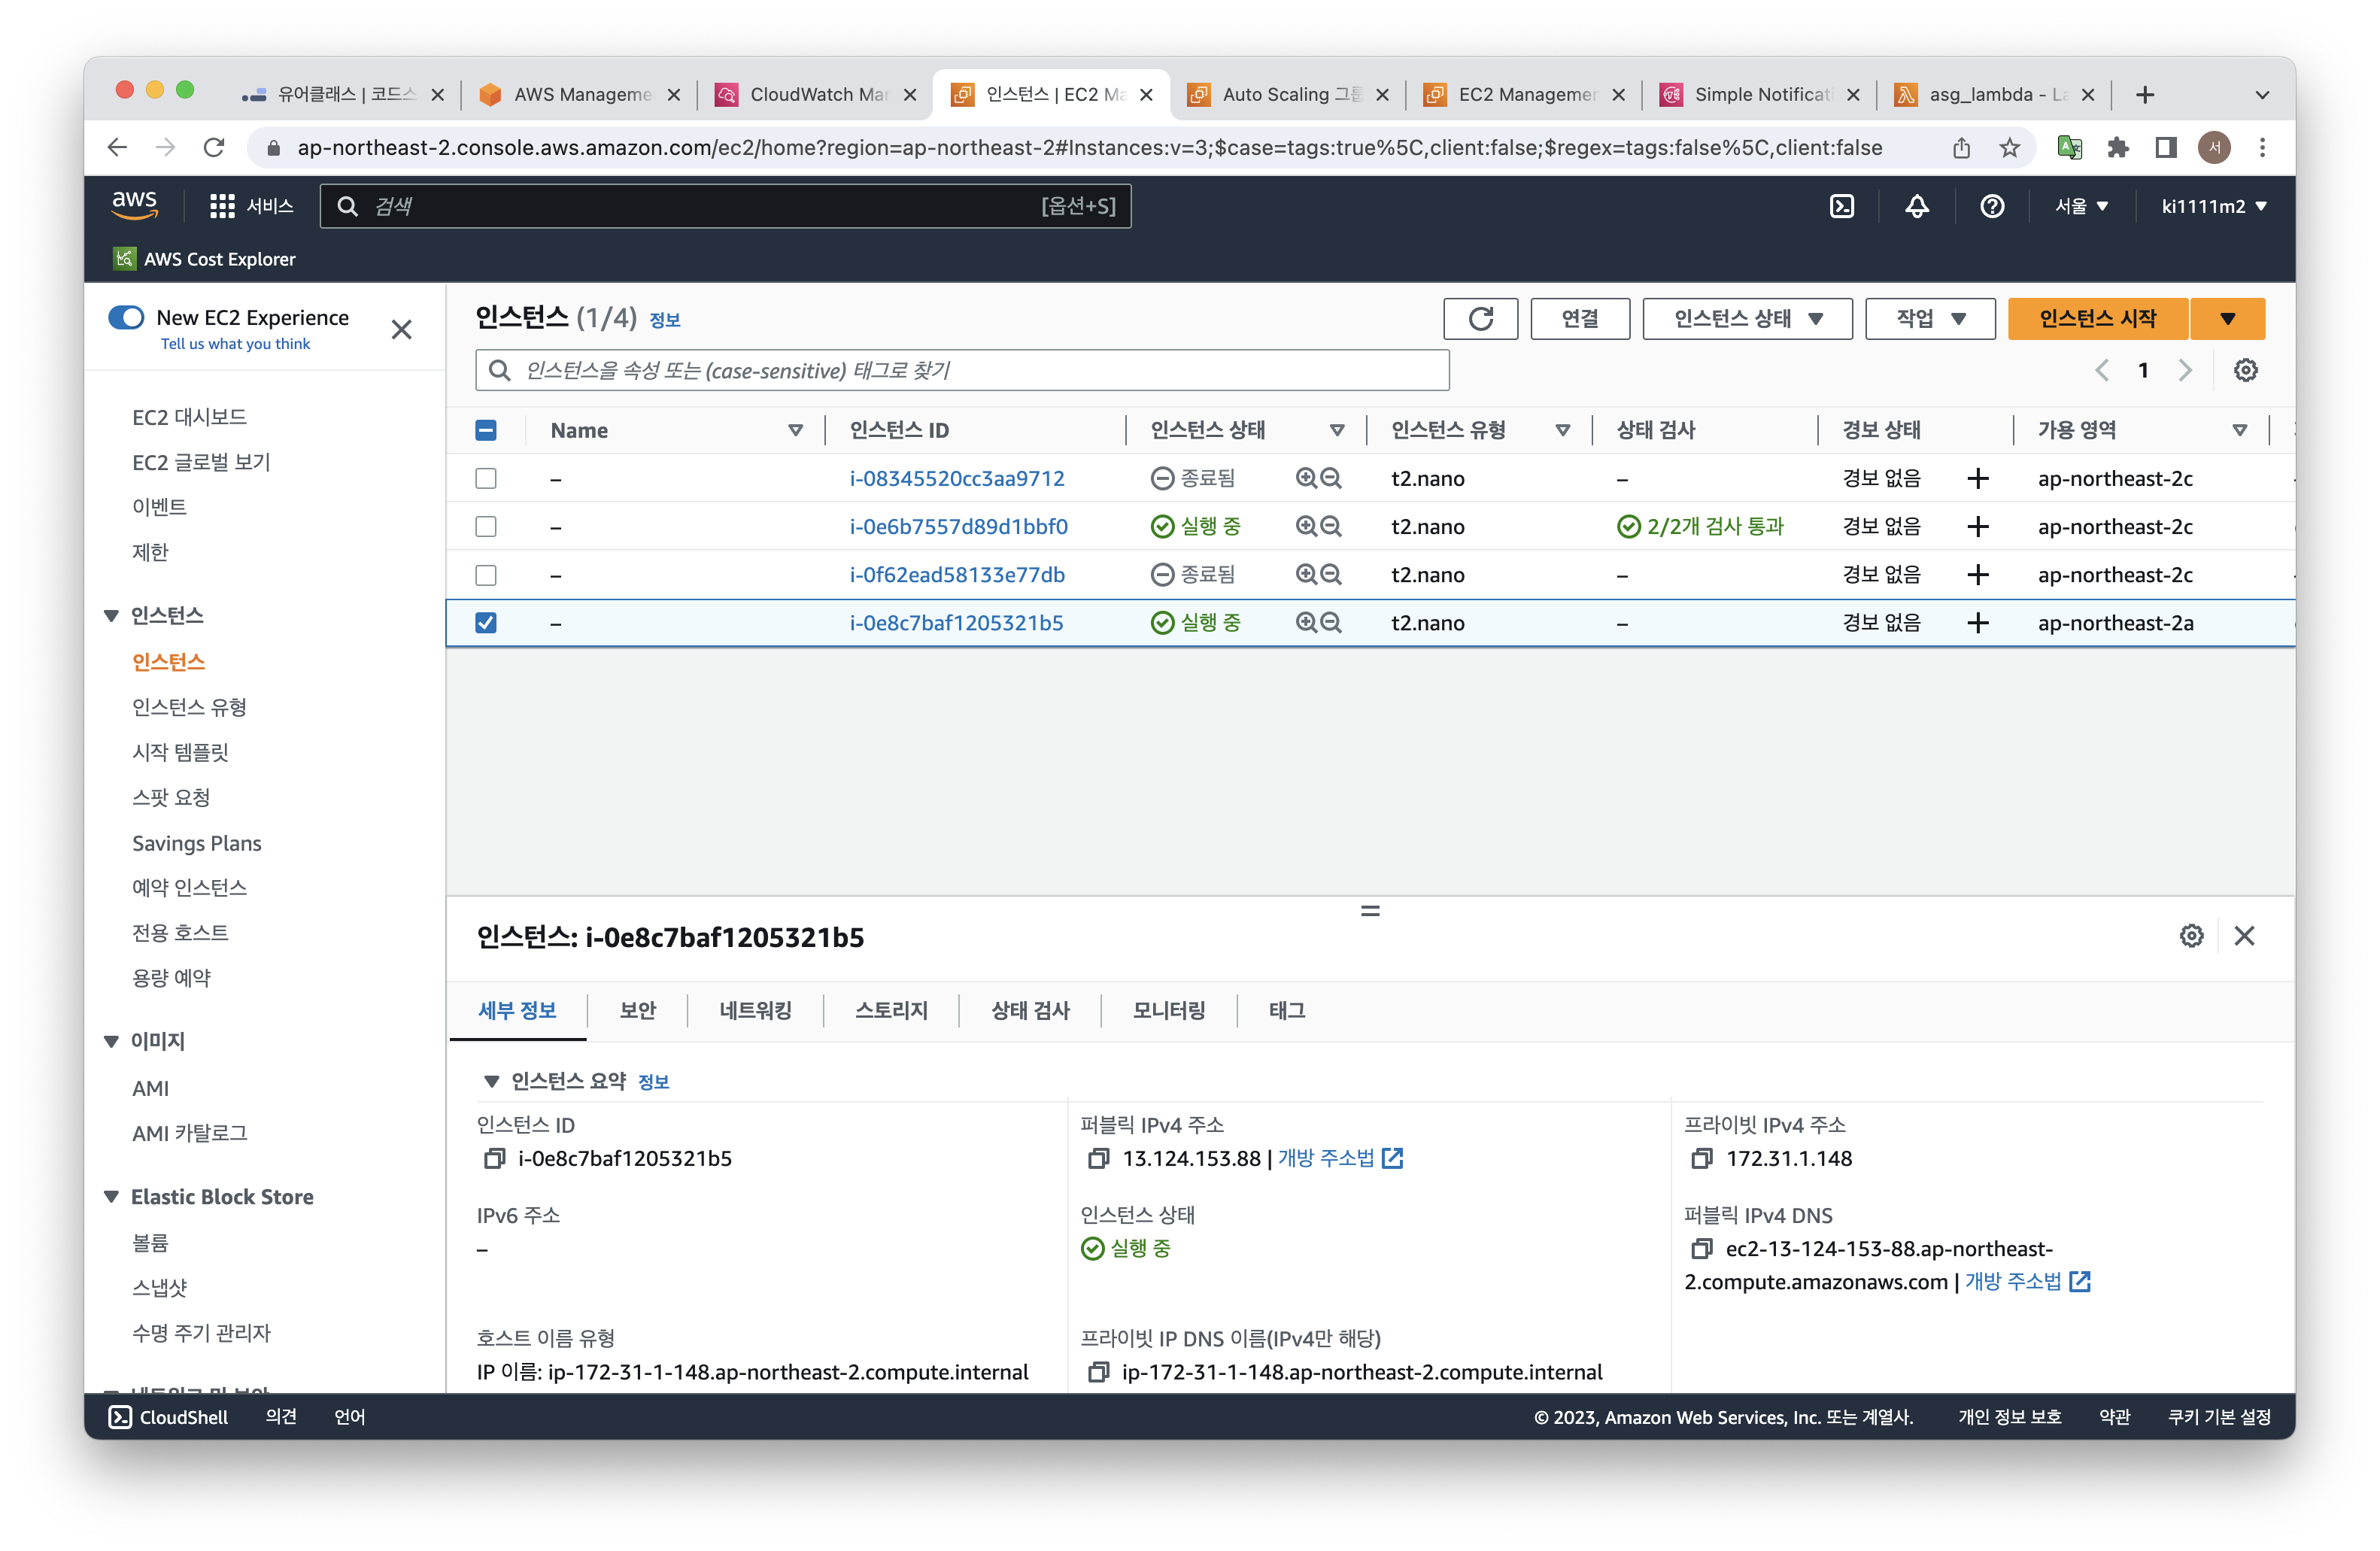Open table preferences gear icon
This screenshot has width=2380, height=1551.
(x=2245, y=371)
